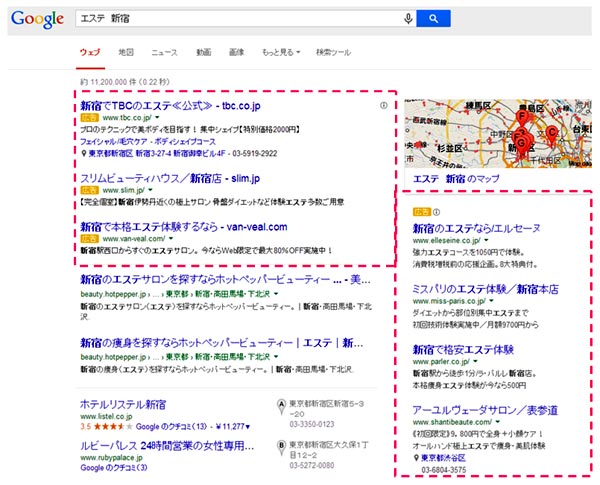Open Google のクチコミ(3) reviews link
This screenshot has width=600, height=485.
[114, 468]
